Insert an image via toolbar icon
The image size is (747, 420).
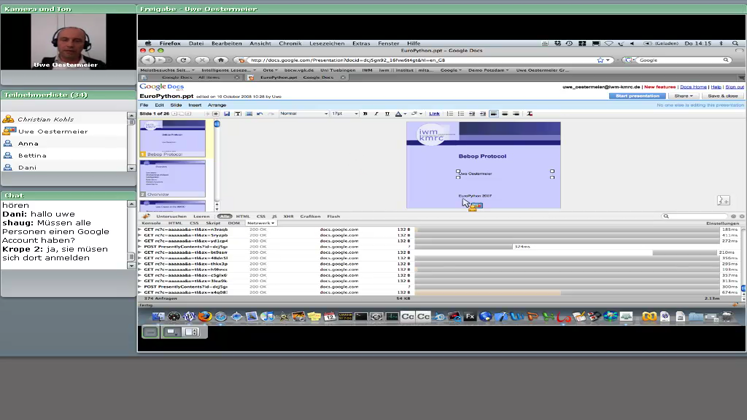pyautogui.click(x=249, y=114)
